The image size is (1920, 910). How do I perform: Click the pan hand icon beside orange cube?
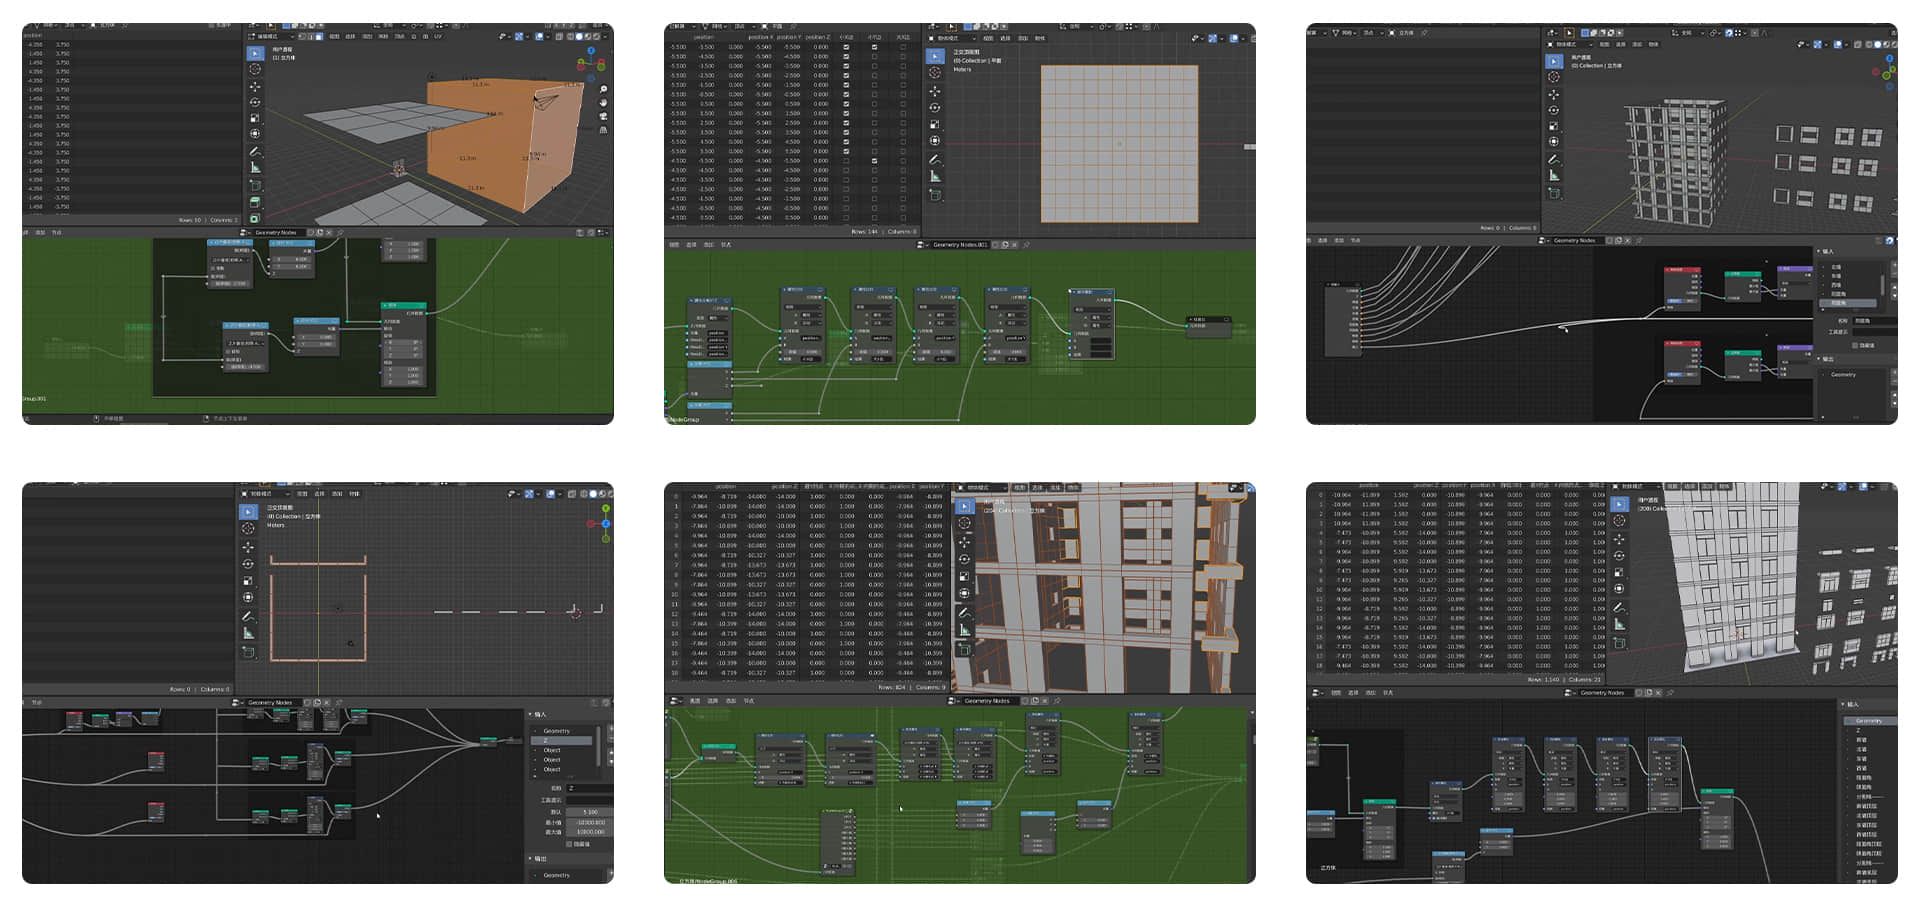603,102
